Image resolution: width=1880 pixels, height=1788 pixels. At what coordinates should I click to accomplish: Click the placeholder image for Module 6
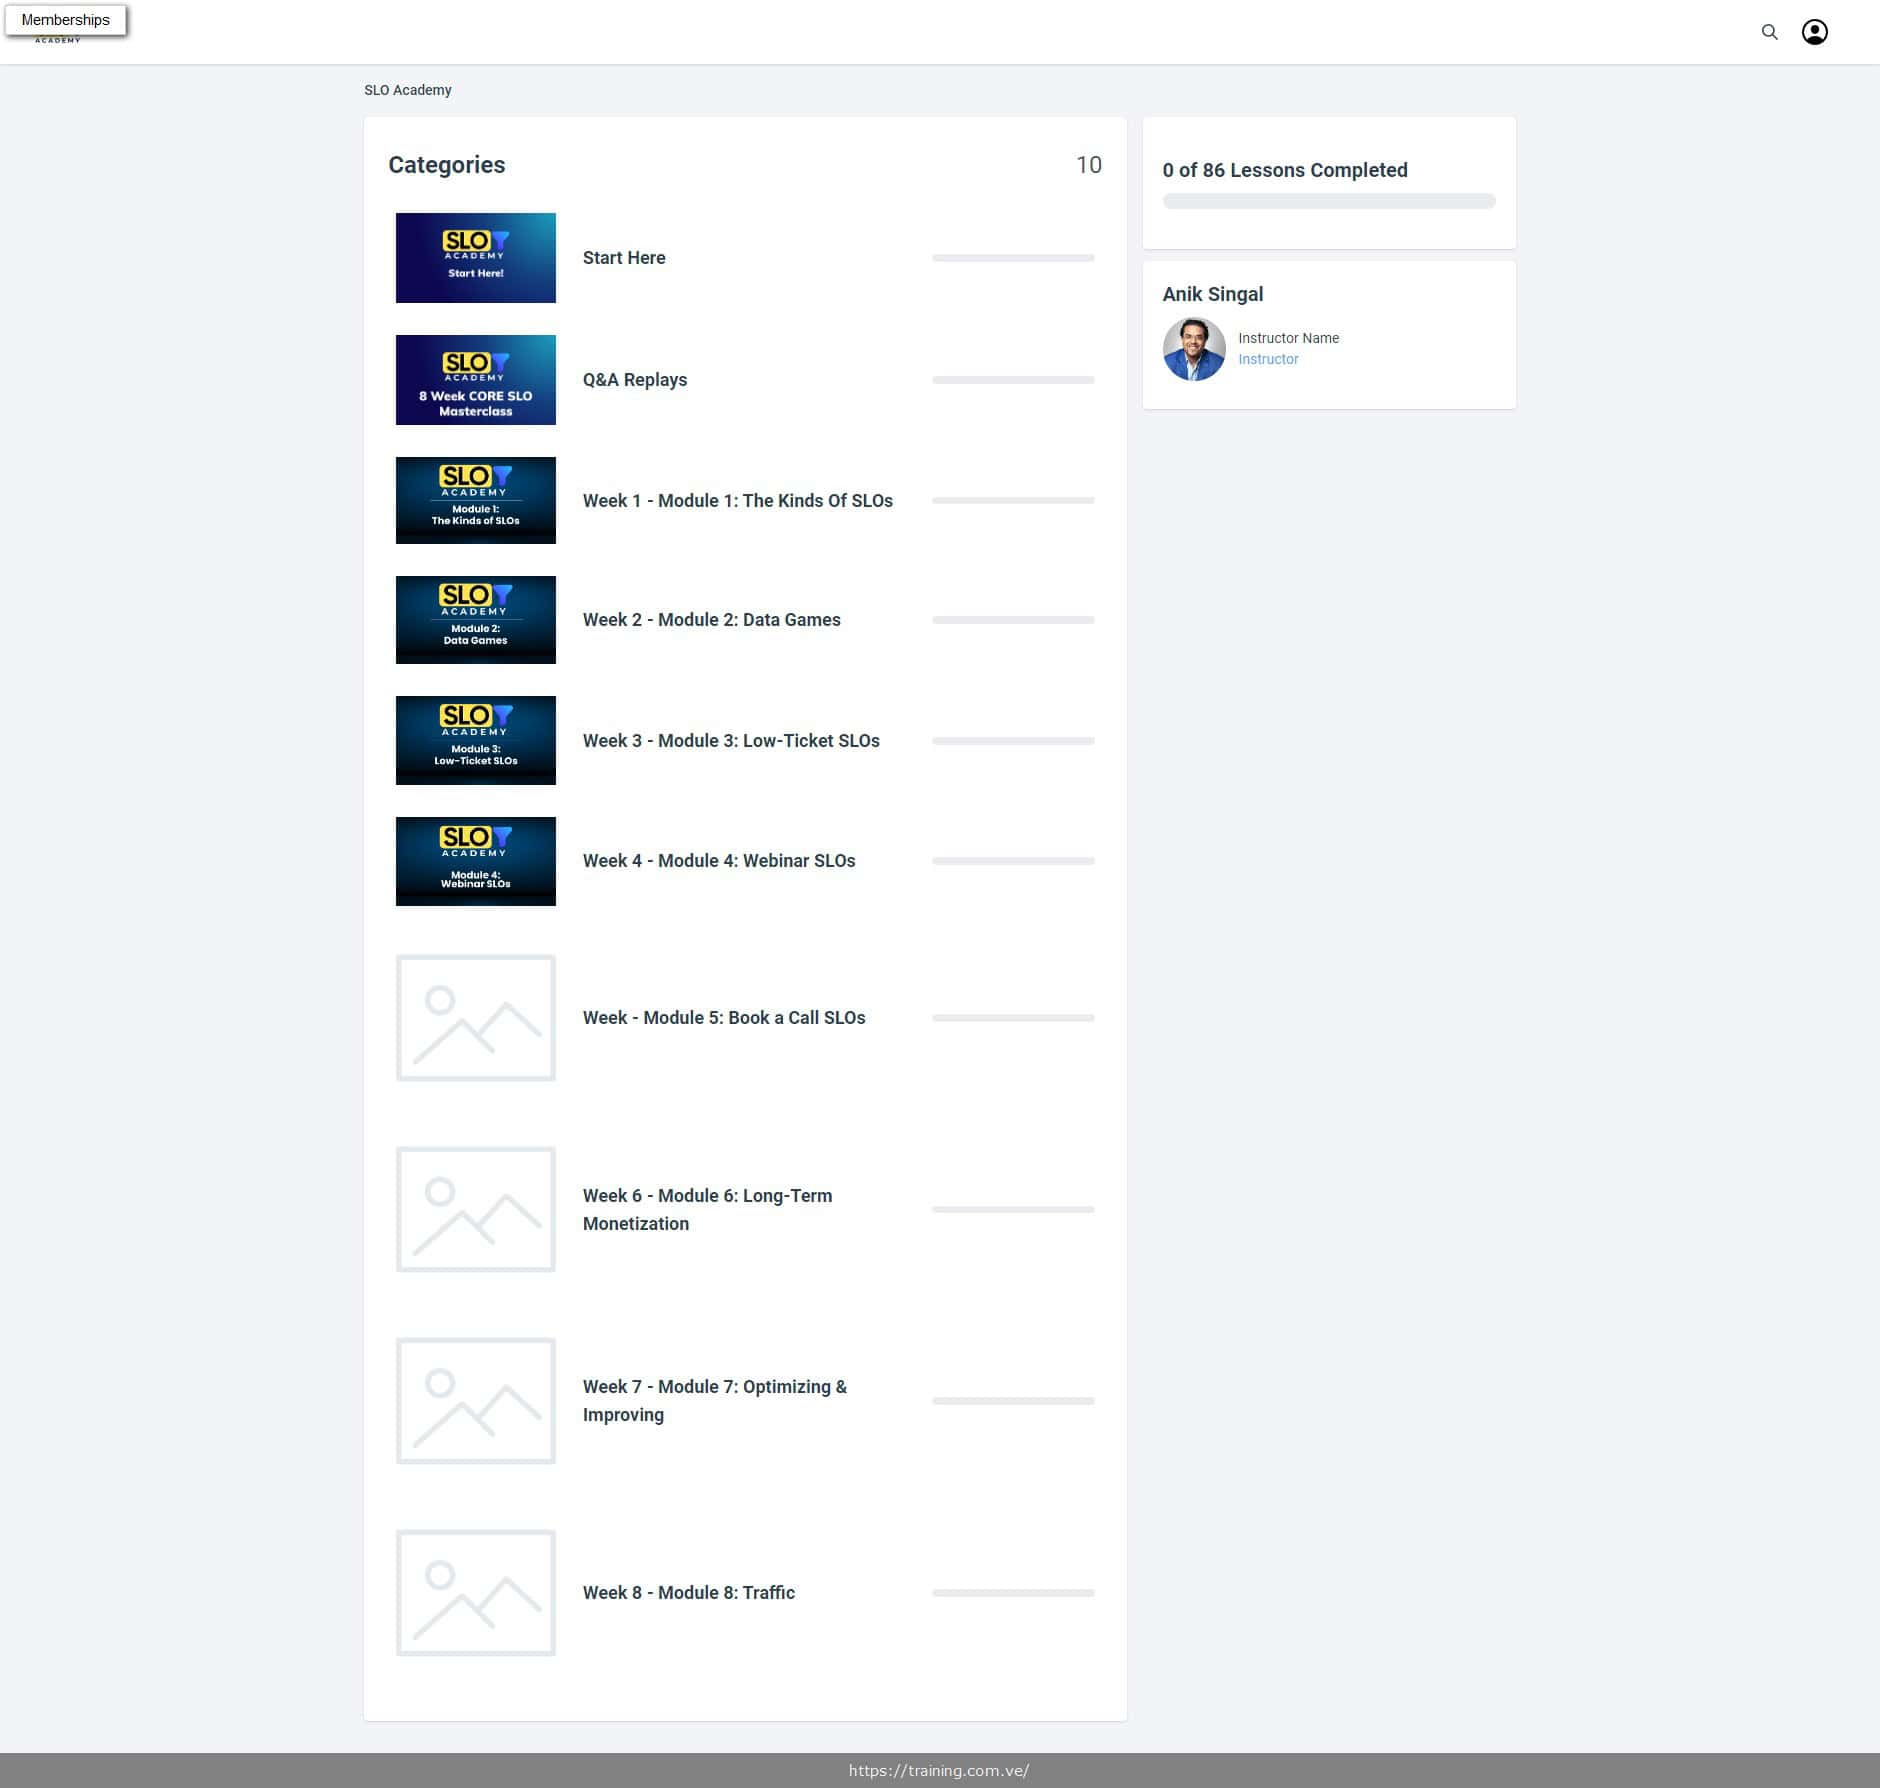(475, 1209)
